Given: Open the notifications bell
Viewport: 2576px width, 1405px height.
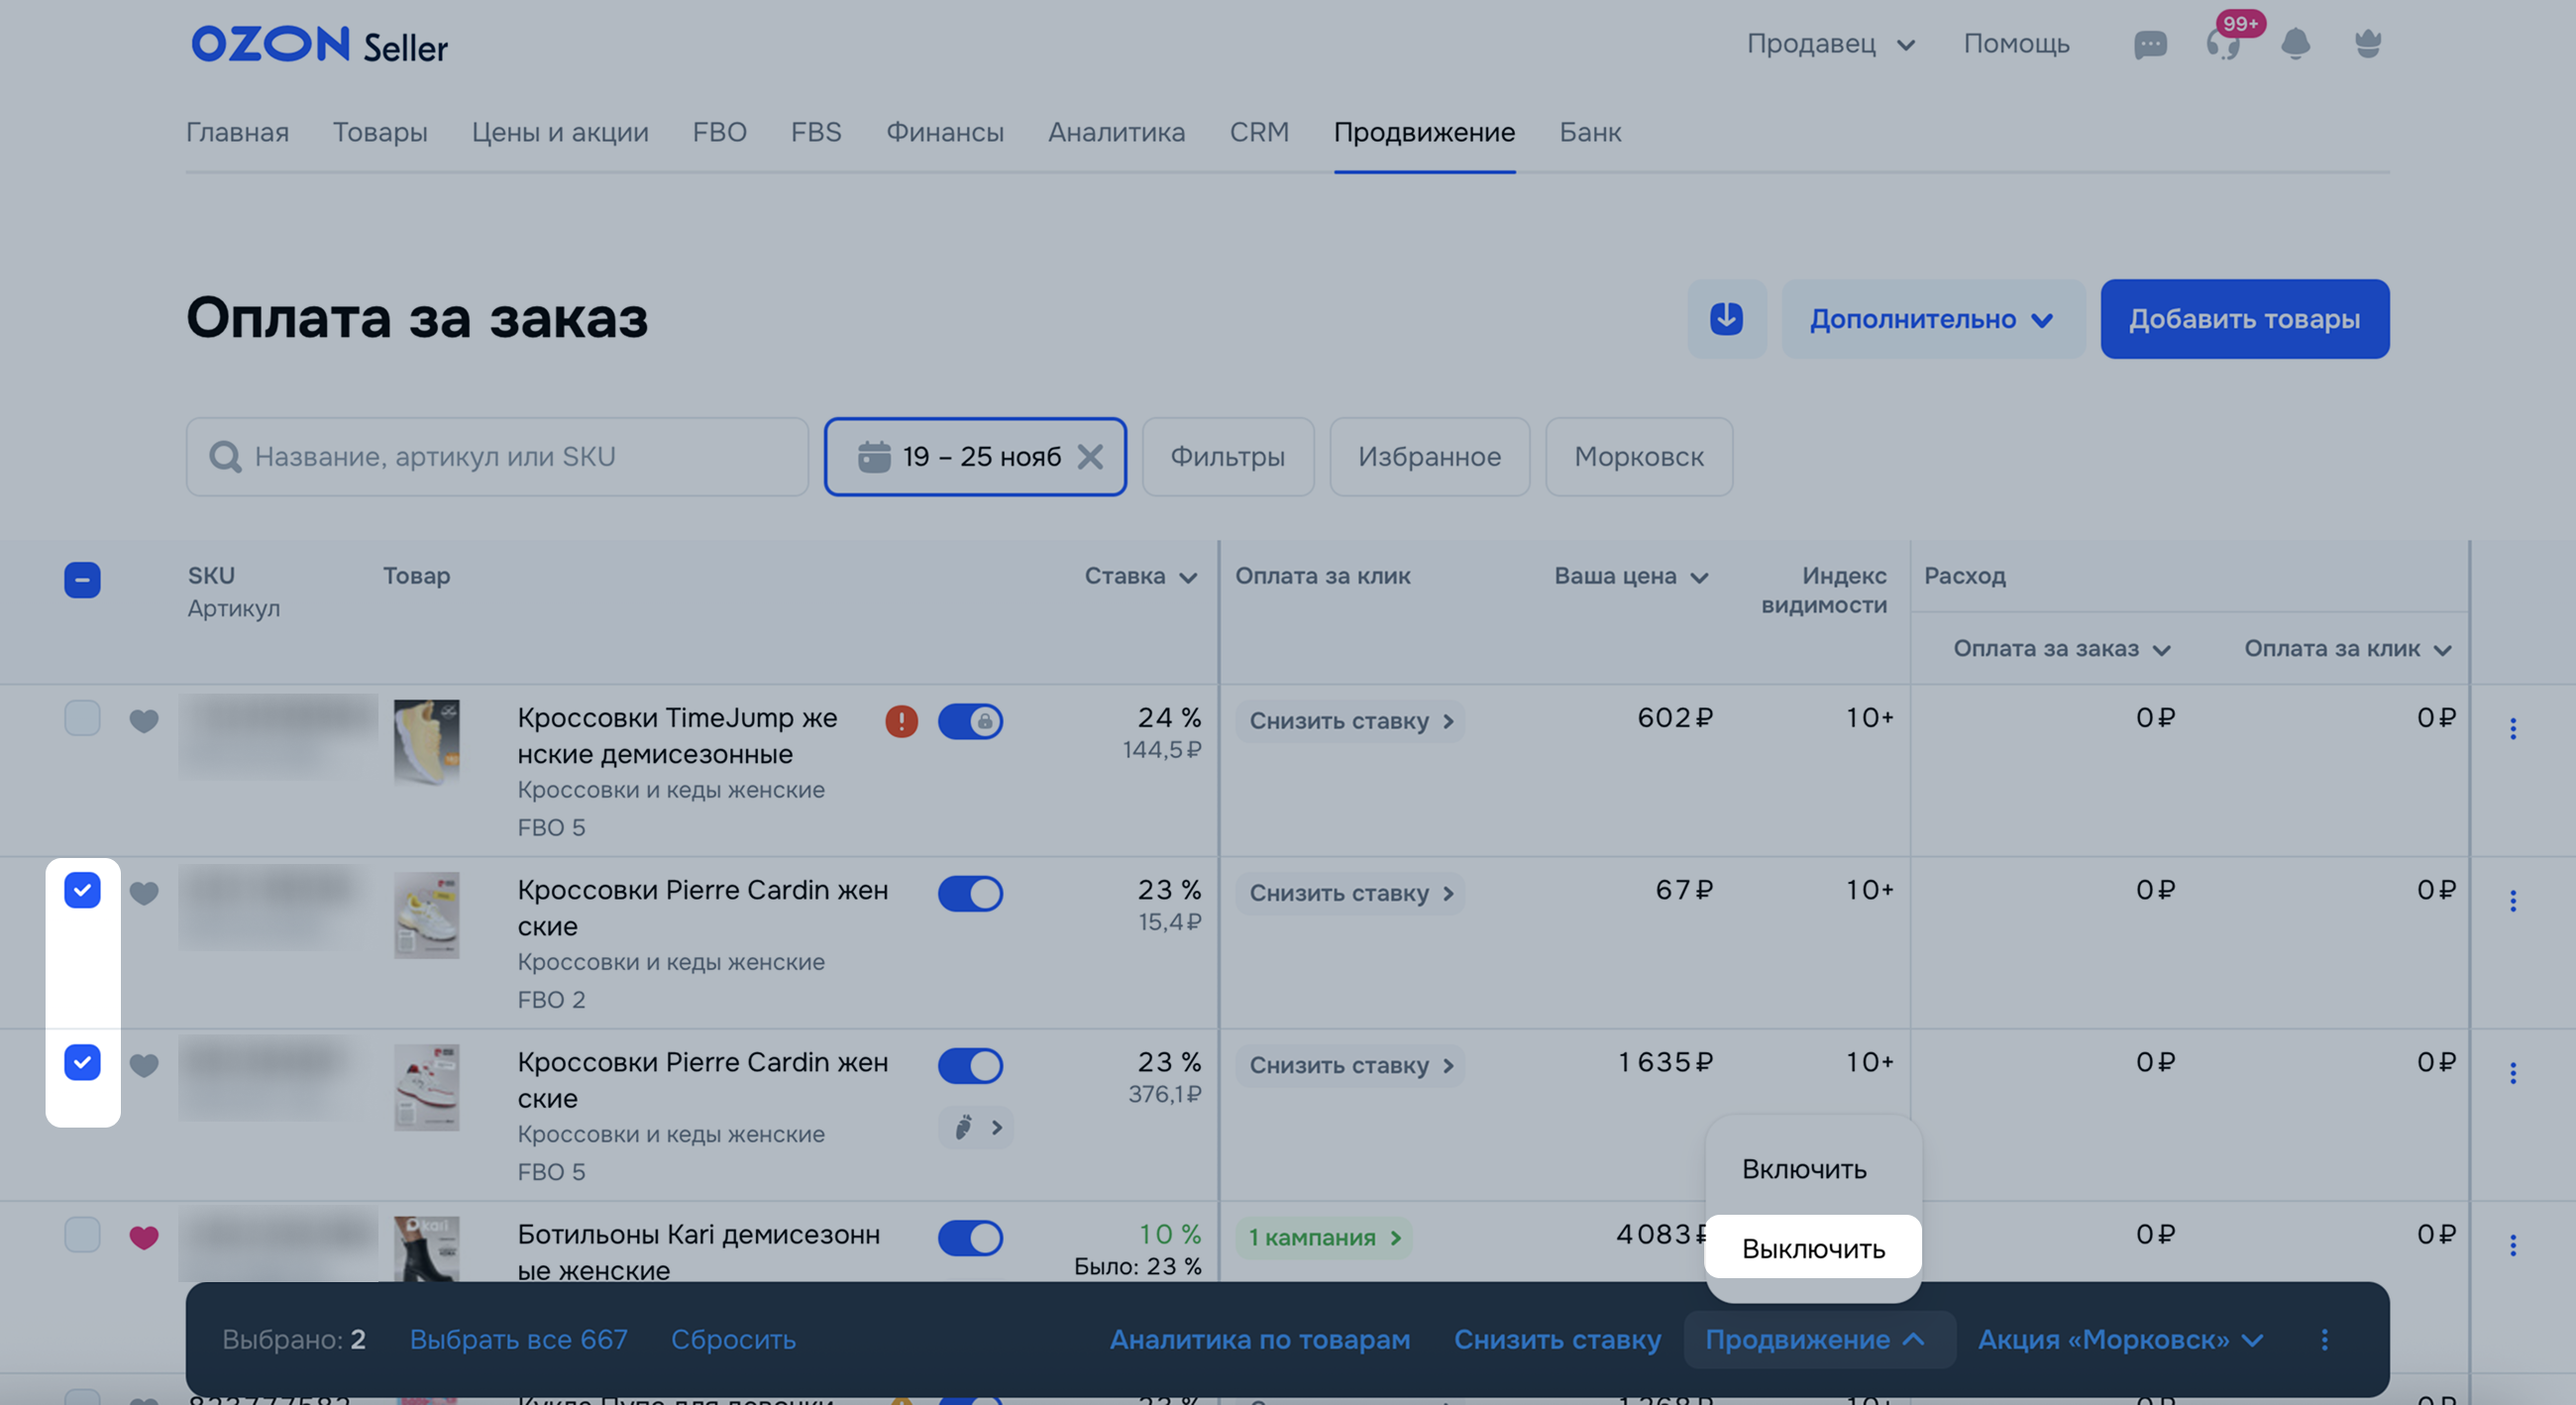Looking at the screenshot, I should point(2295,44).
